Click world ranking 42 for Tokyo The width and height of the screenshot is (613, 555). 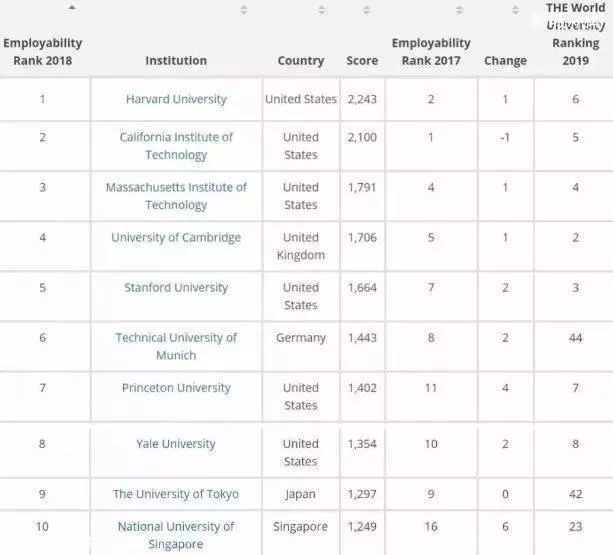pyautogui.click(x=575, y=494)
